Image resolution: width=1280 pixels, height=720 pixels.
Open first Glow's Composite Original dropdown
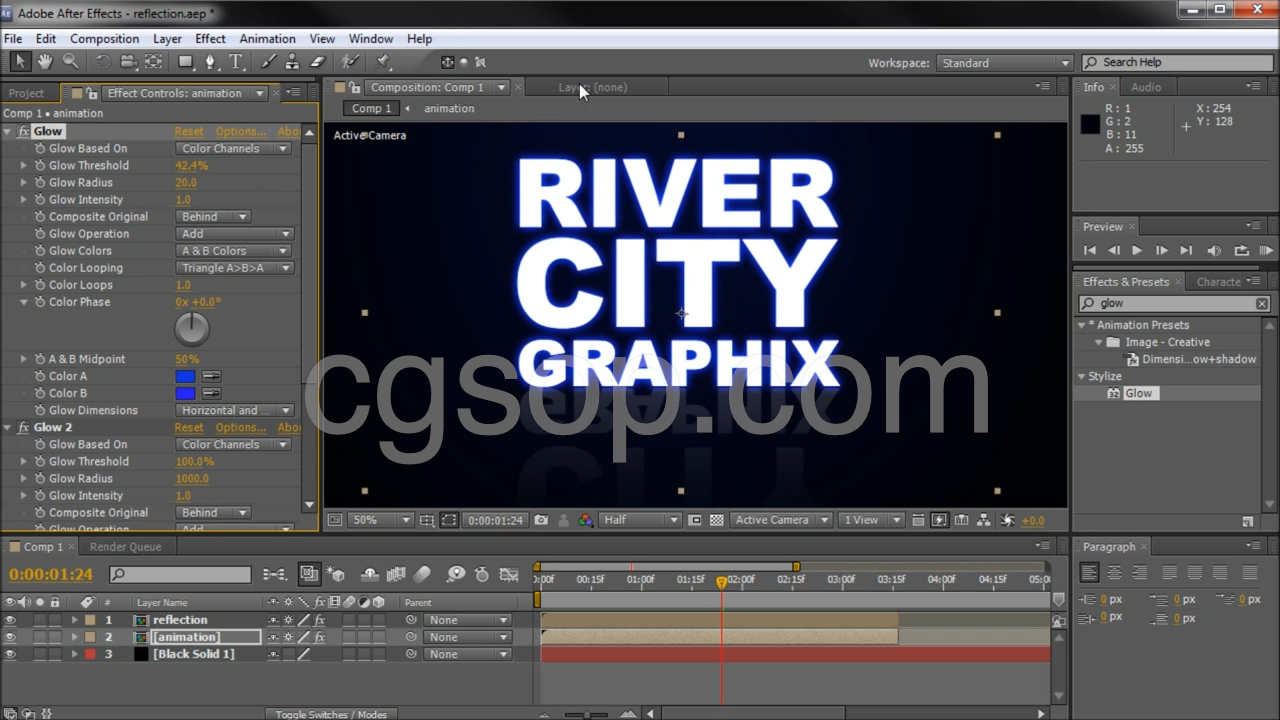[x=213, y=217]
